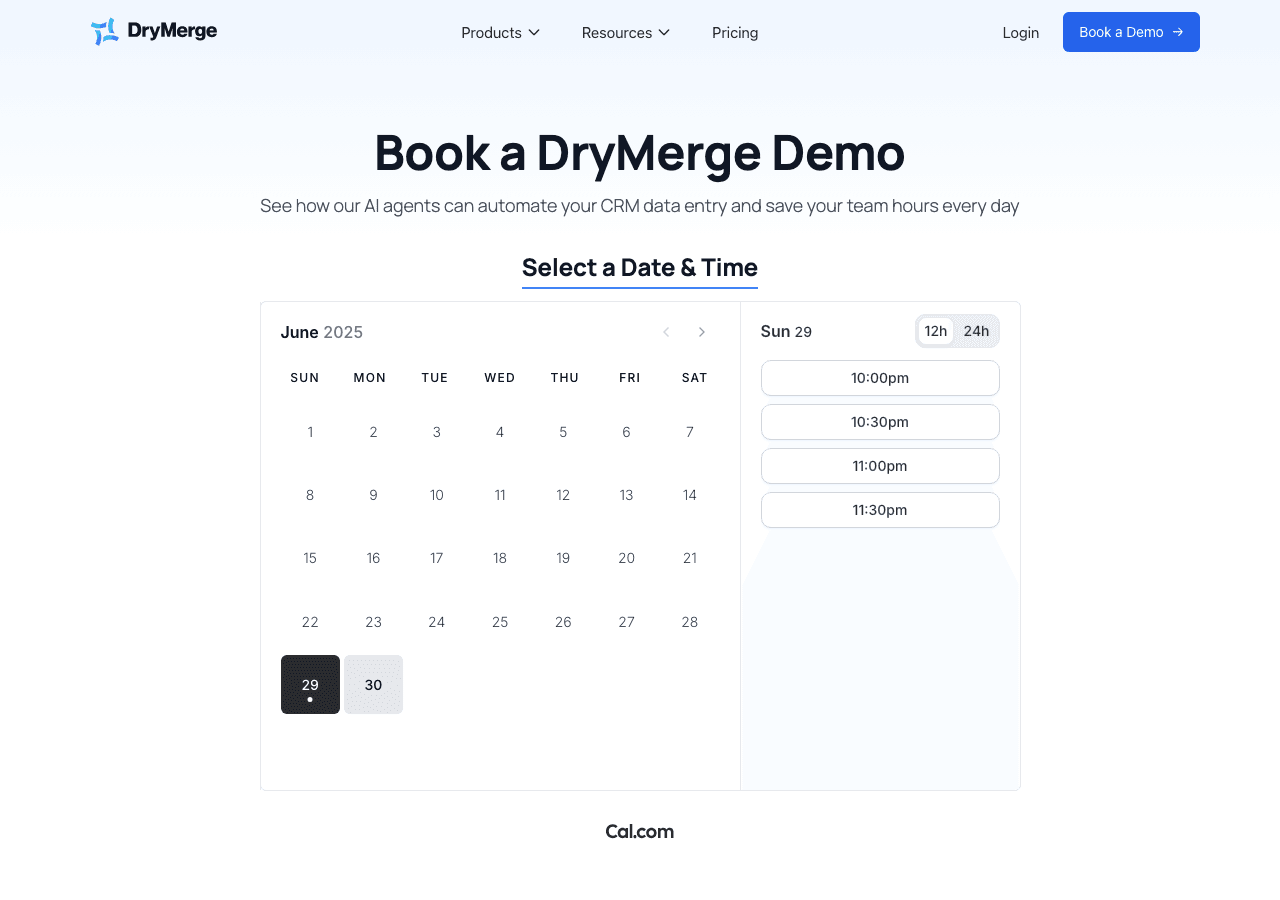Expand the Resources menu
This screenshot has width=1280, height=900.
626,32
